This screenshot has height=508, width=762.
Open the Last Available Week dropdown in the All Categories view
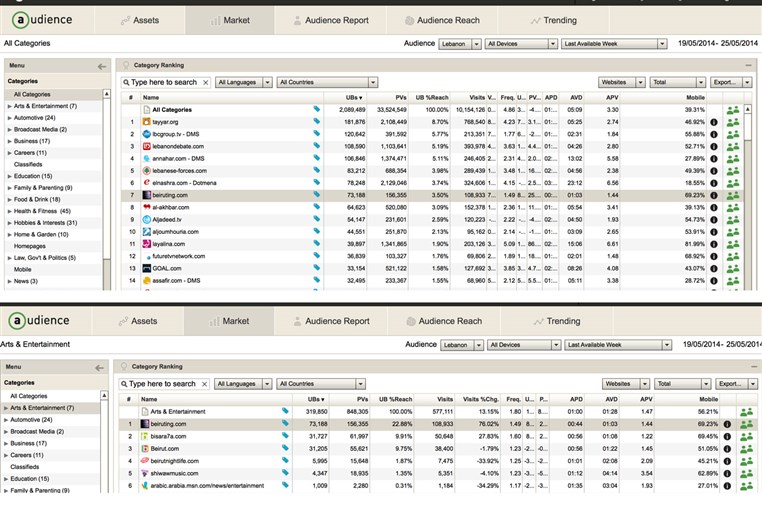click(614, 44)
